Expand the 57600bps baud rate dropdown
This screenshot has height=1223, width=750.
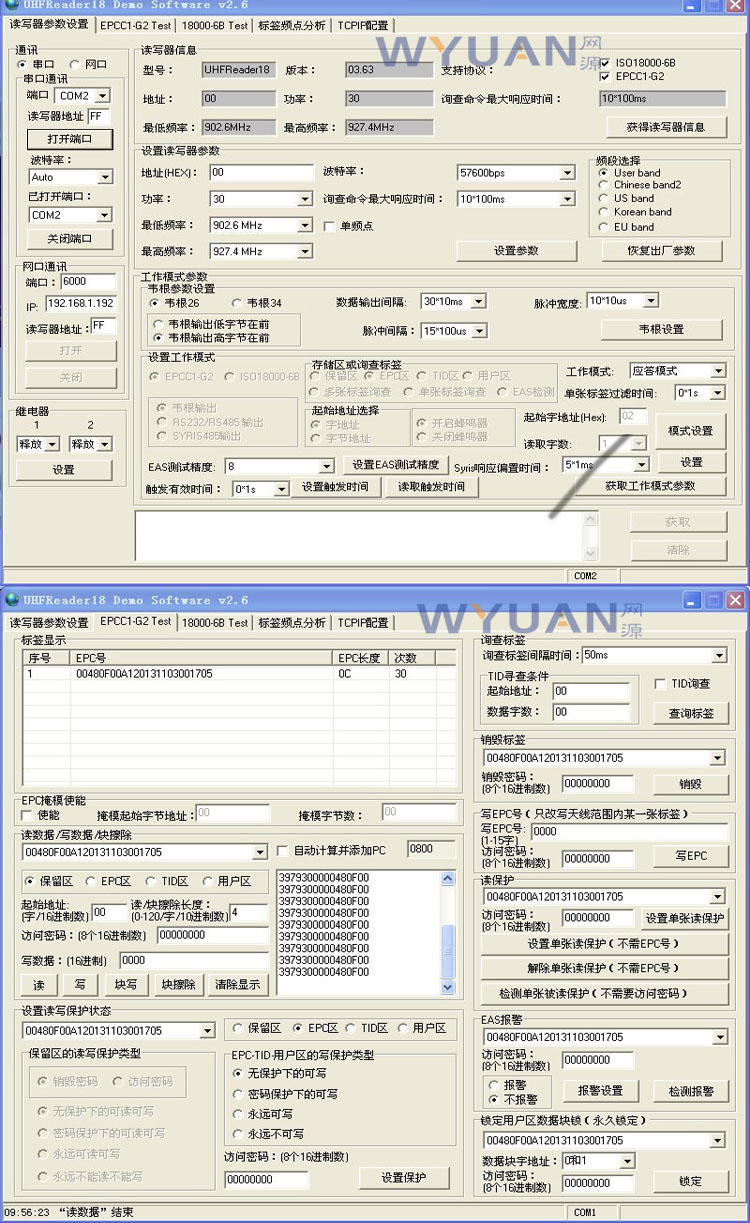point(568,173)
